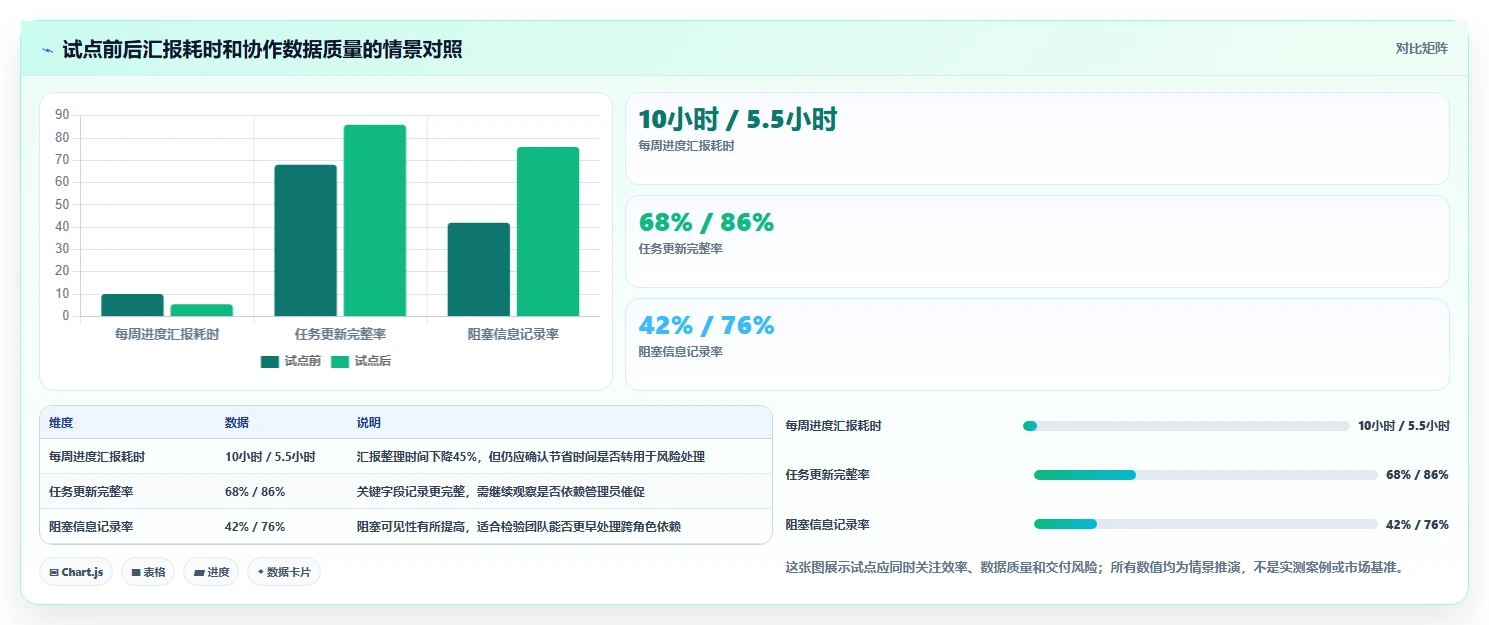The width and height of the screenshot is (1489, 625).
Task: Select the 10小时 / 5.5小时 data card
Action: tap(1037, 139)
